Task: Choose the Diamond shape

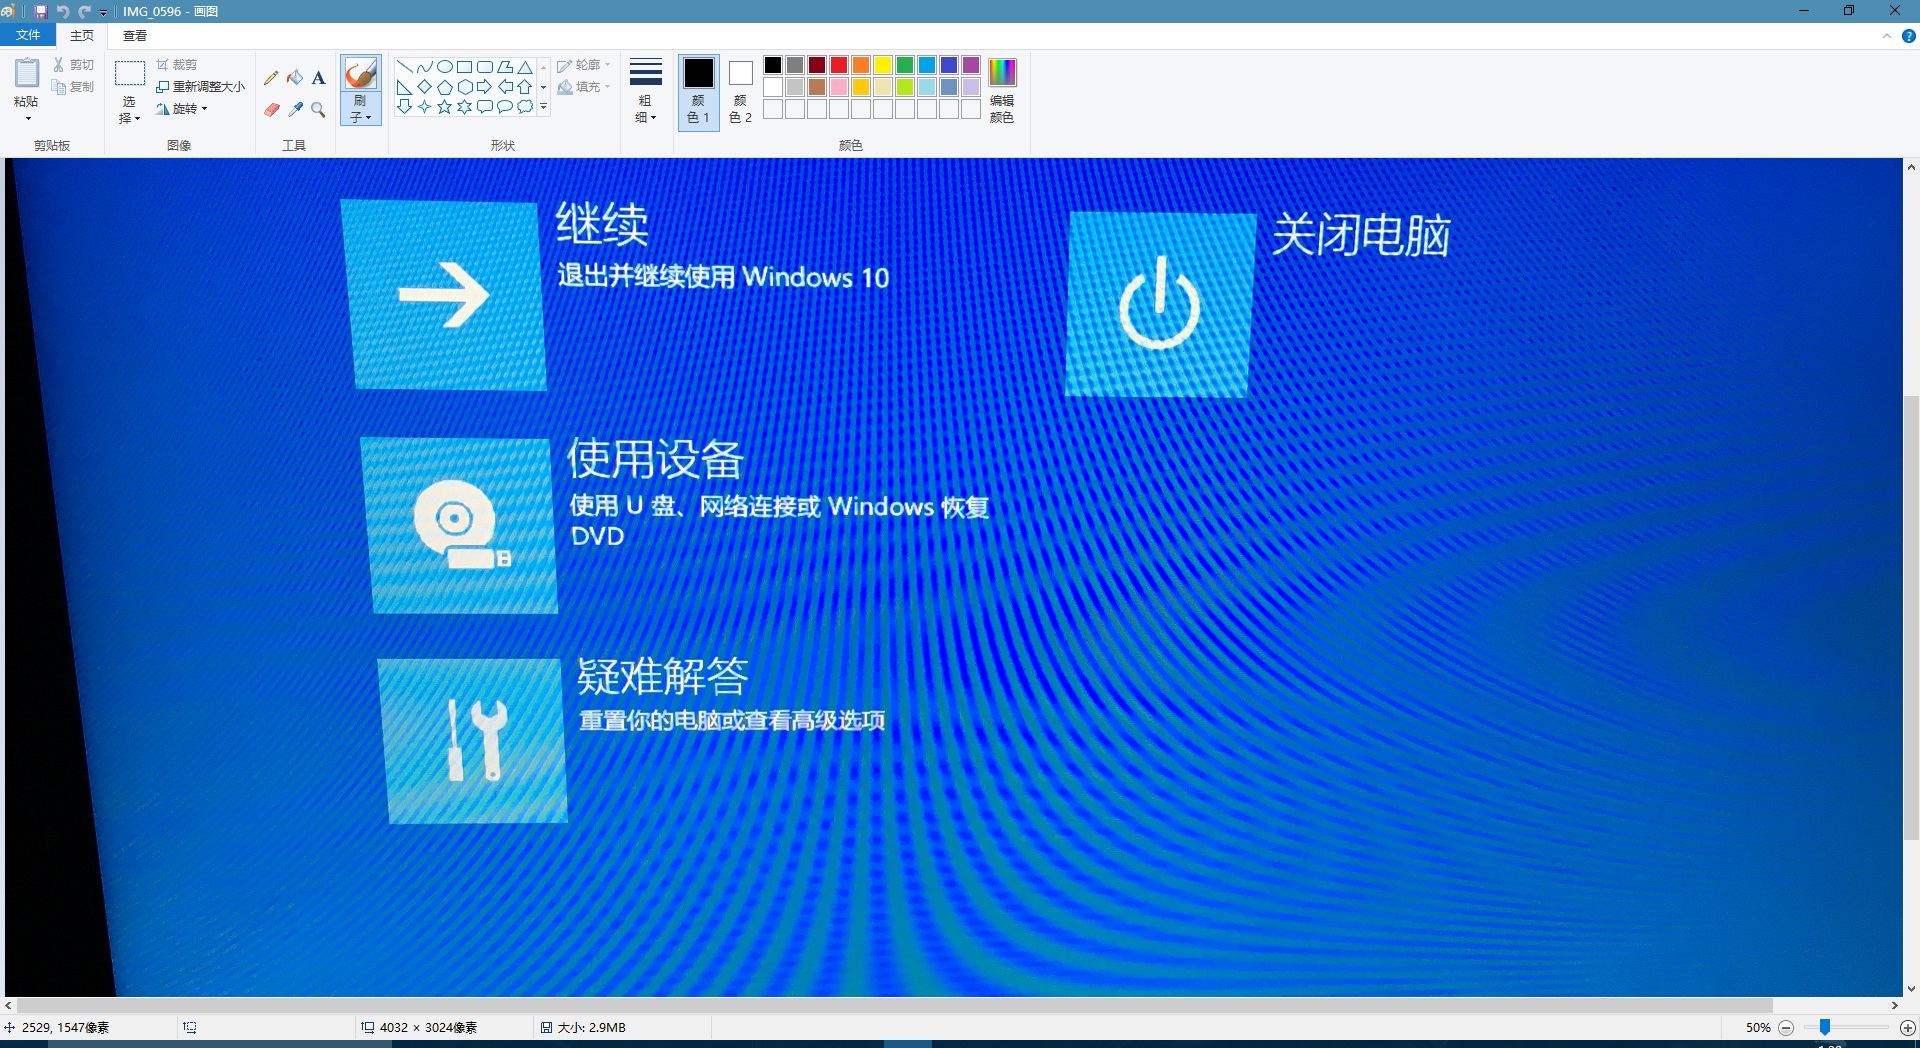Action: [424, 87]
